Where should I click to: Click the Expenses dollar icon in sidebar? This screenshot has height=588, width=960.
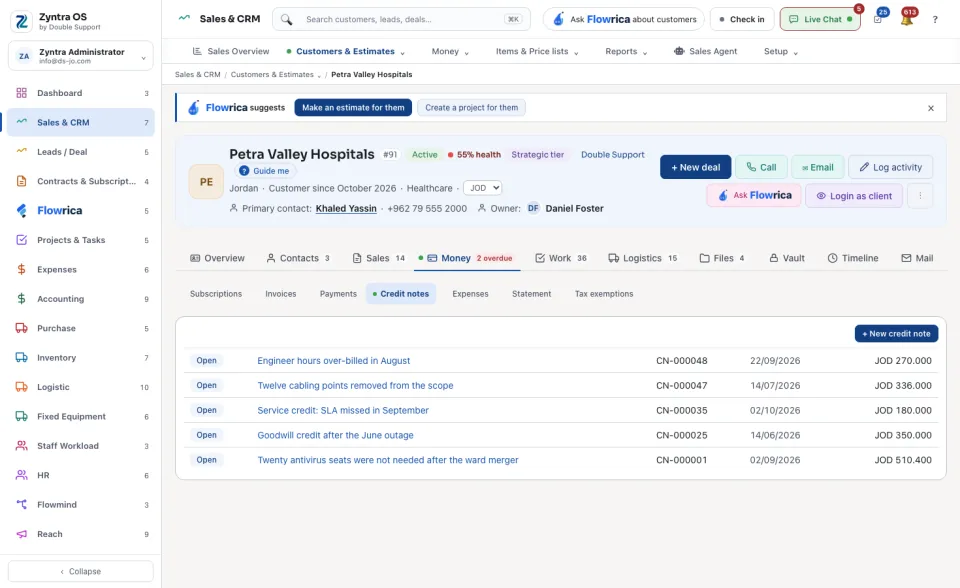21,270
